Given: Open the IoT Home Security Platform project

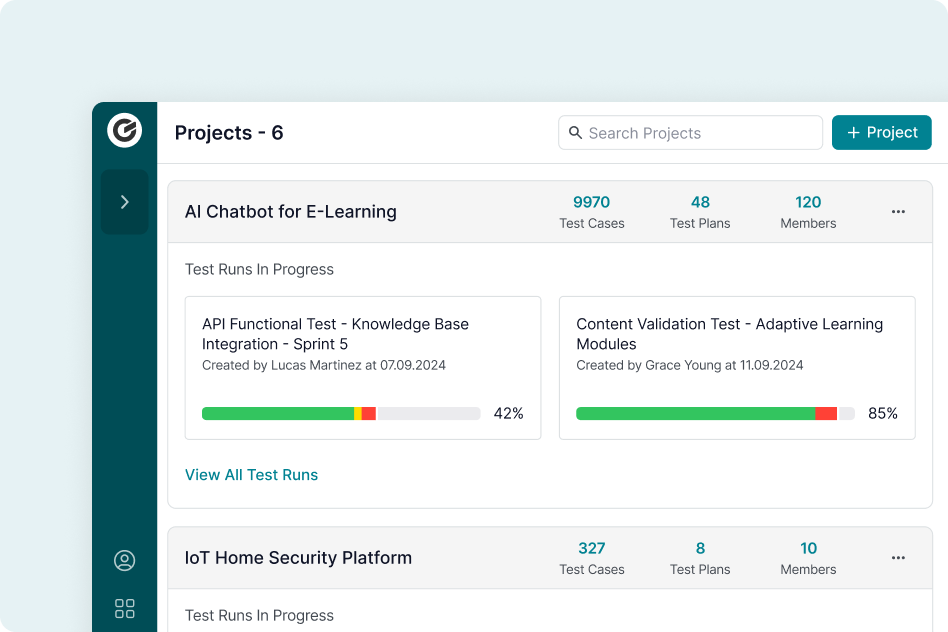Looking at the screenshot, I should (x=298, y=558).
